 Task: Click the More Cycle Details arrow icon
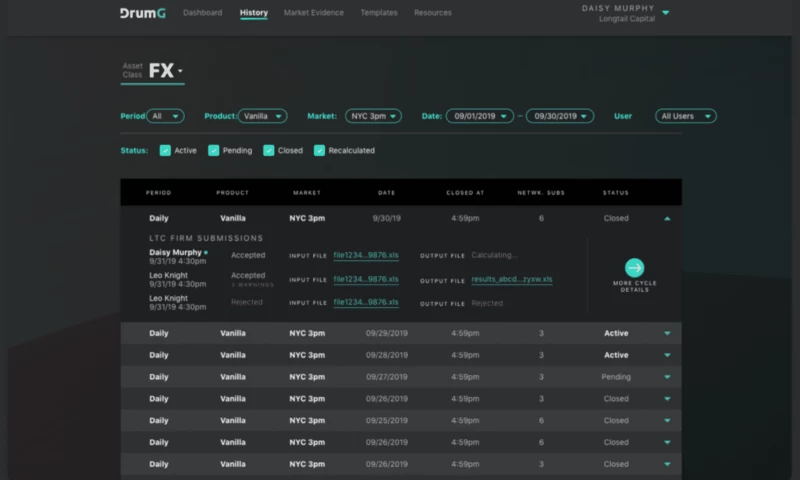[634, 267]
